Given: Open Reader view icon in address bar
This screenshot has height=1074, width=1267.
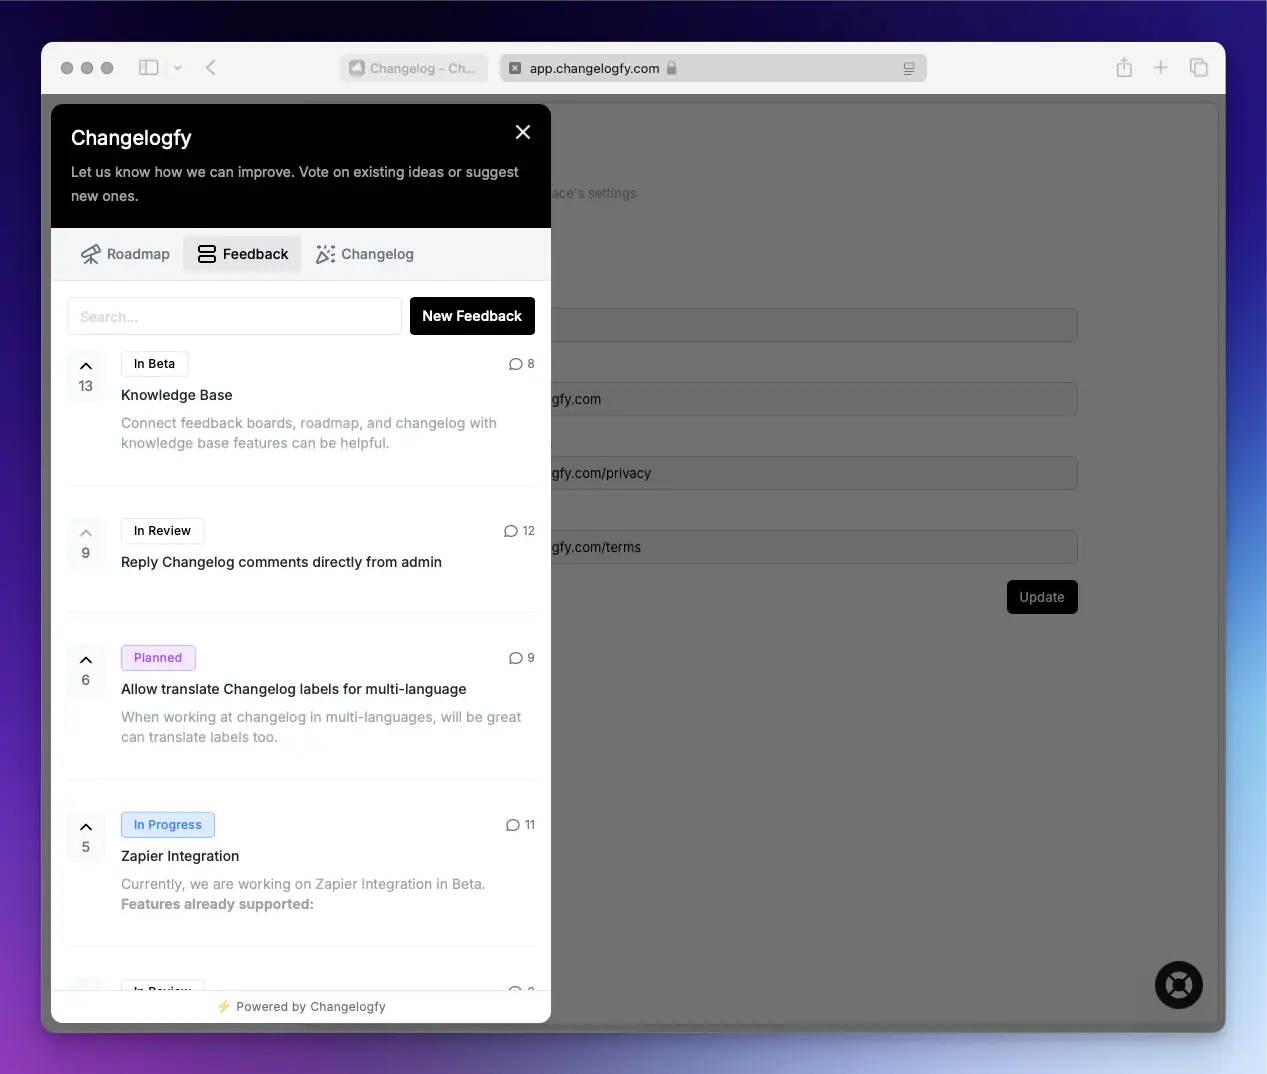Looking at the screenshot, I should click(x=909, y=68).
